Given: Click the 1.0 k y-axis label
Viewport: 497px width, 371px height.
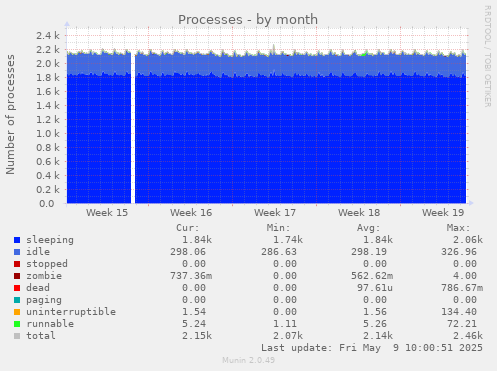Looking at the screenshot, I should tap(48, 134).
